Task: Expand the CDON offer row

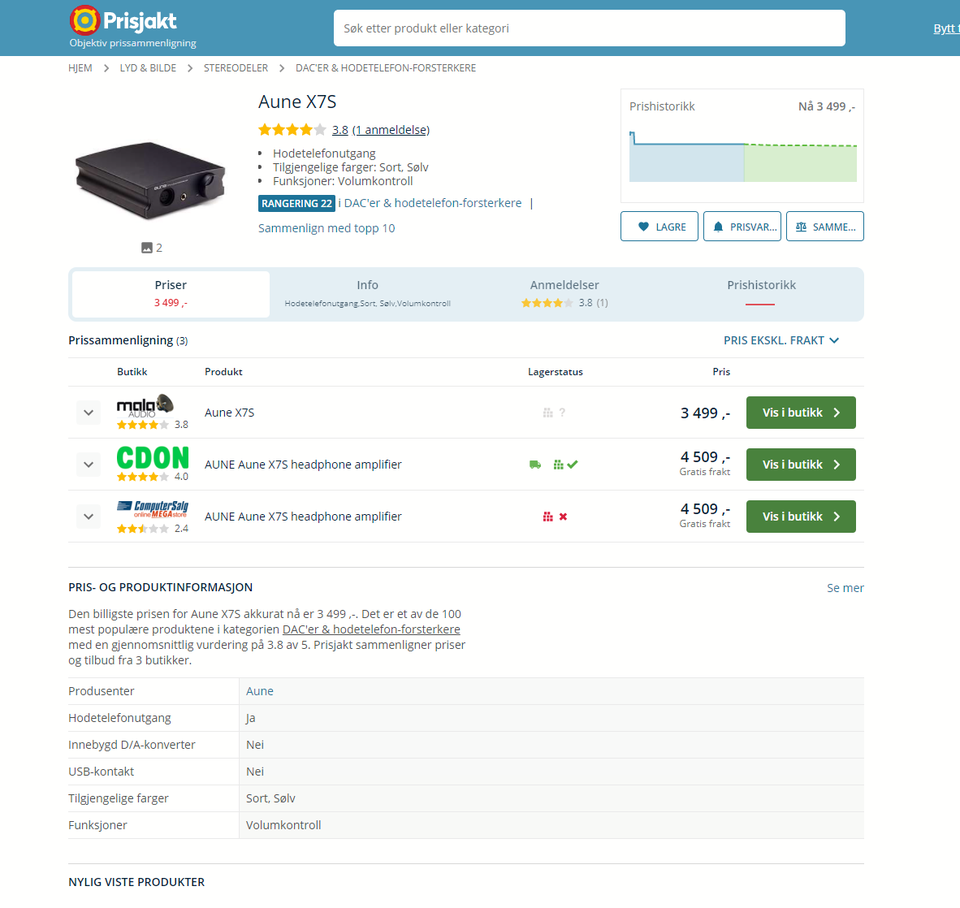Action: (x=88, y=465)
